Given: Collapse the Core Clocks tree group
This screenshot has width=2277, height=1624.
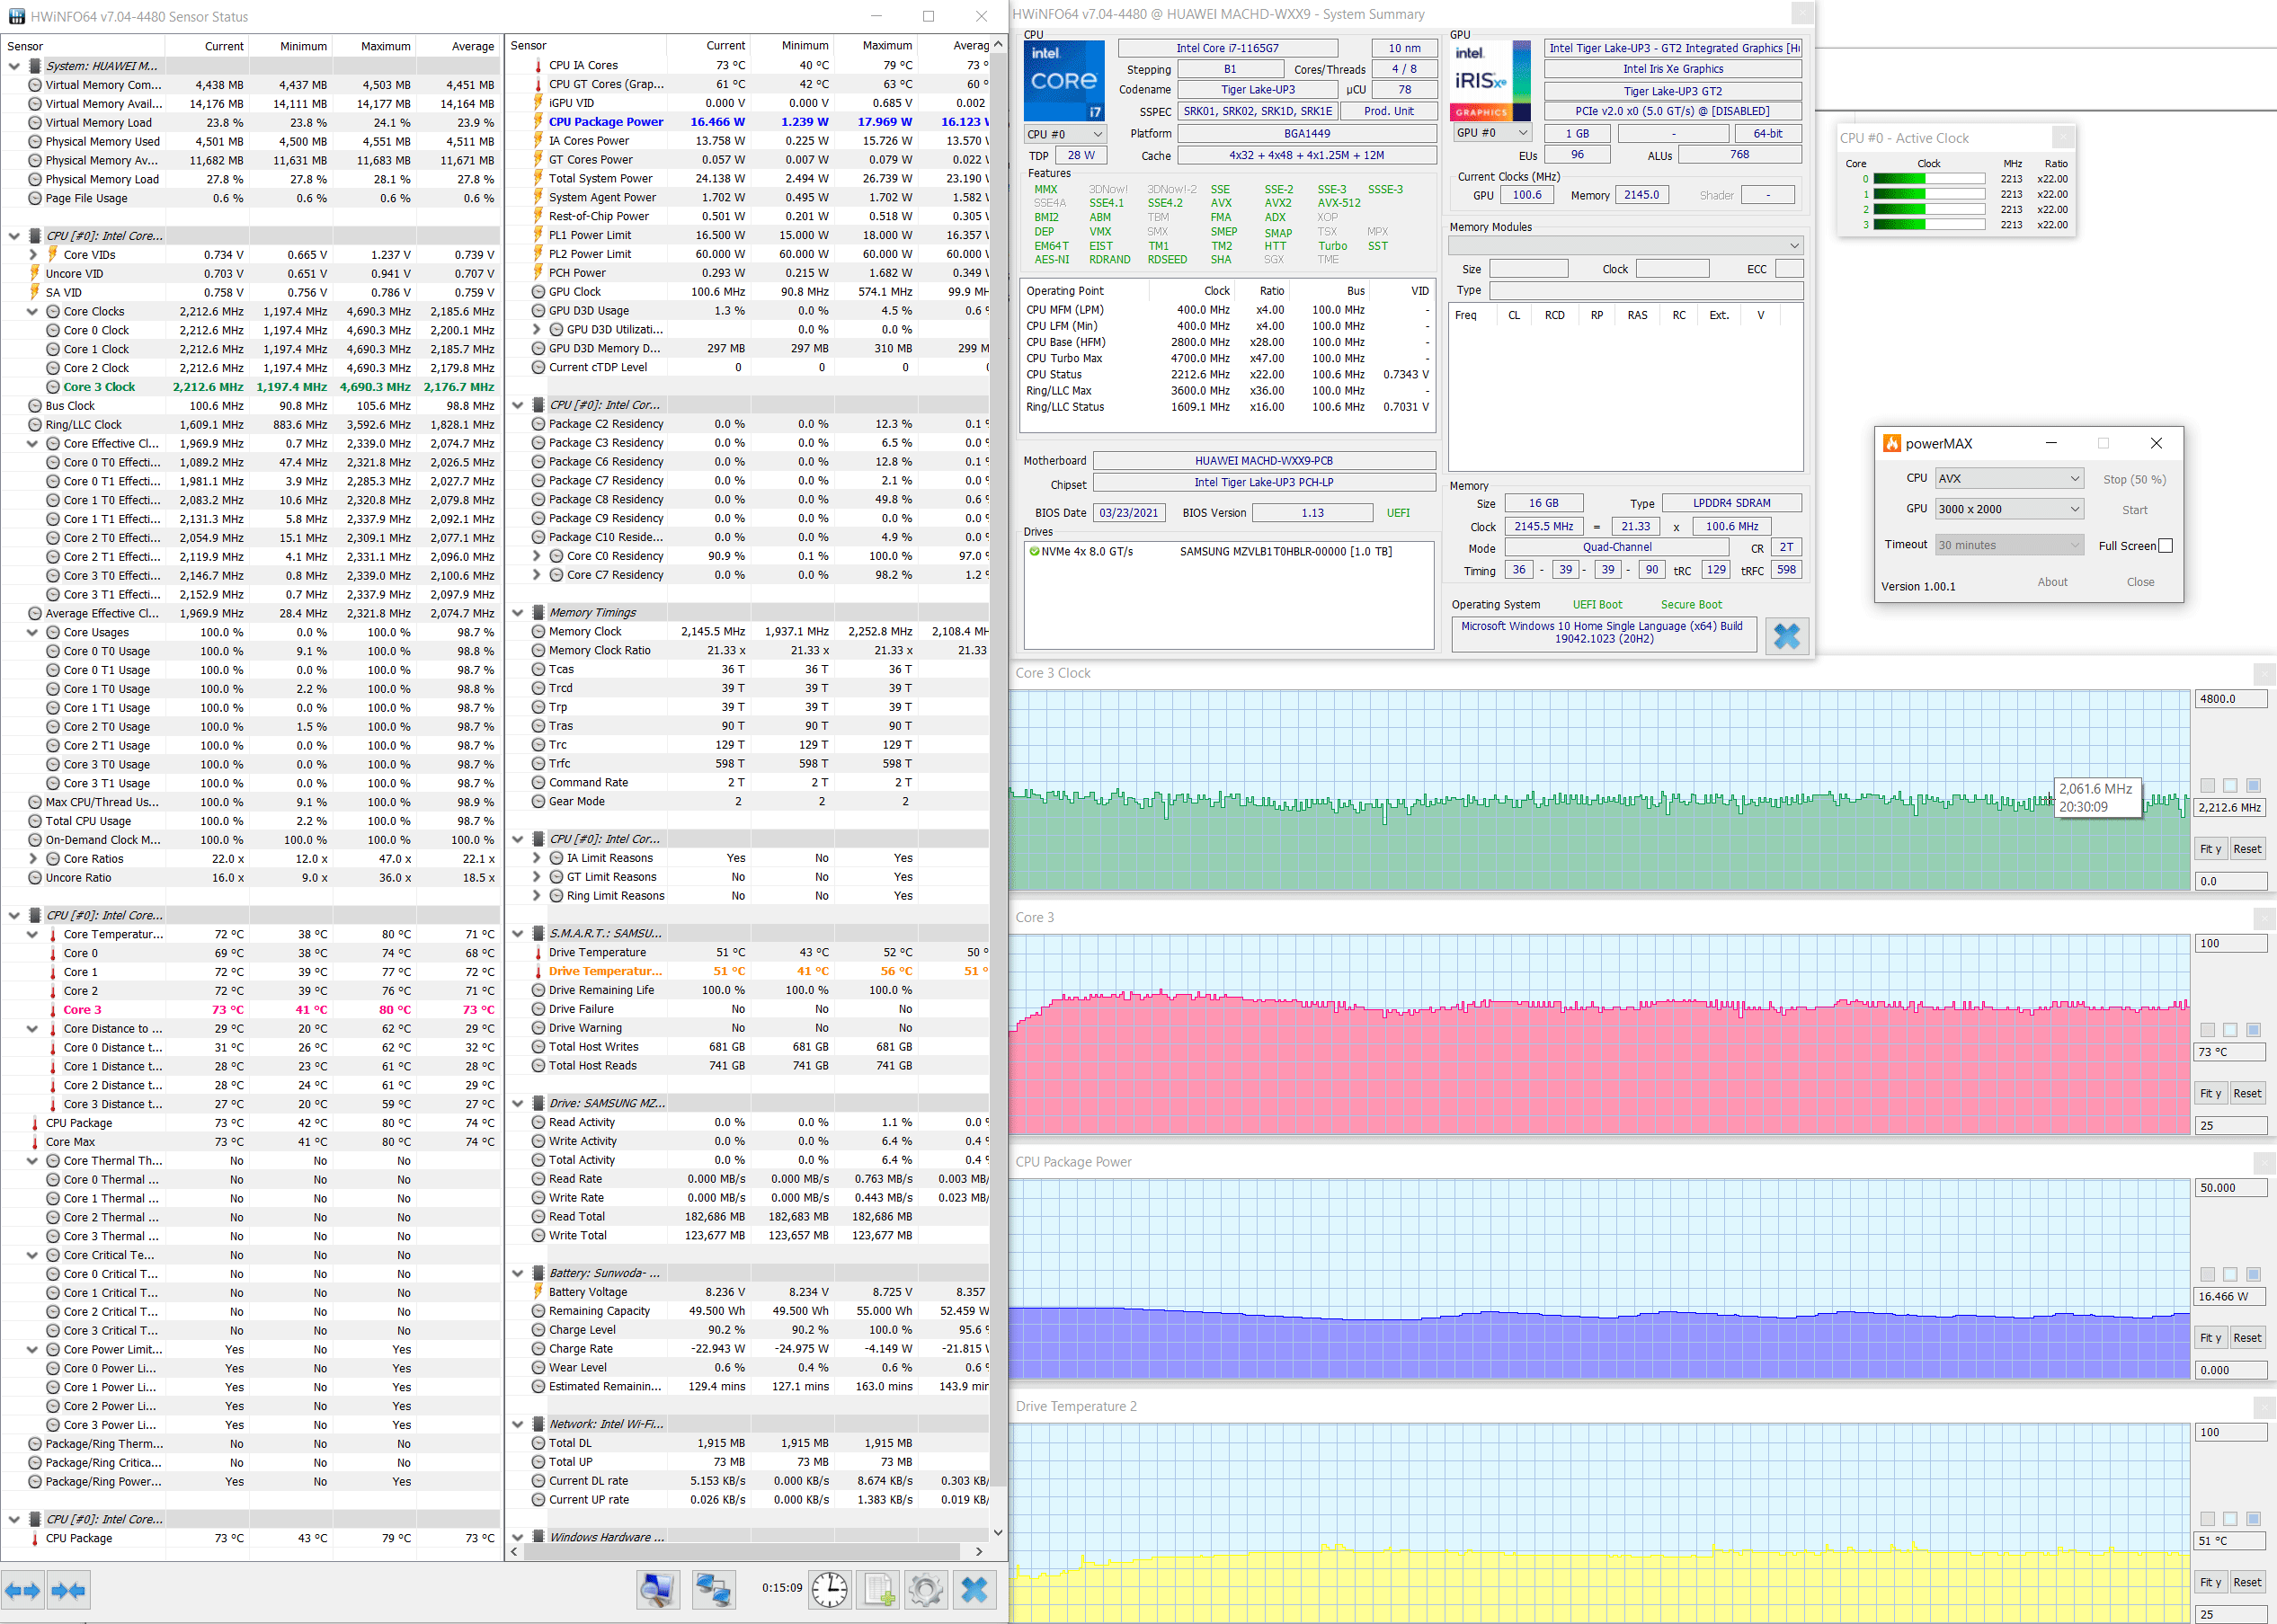Looking at the screenshot, I should pyautogui.click(x=32, y=312).
